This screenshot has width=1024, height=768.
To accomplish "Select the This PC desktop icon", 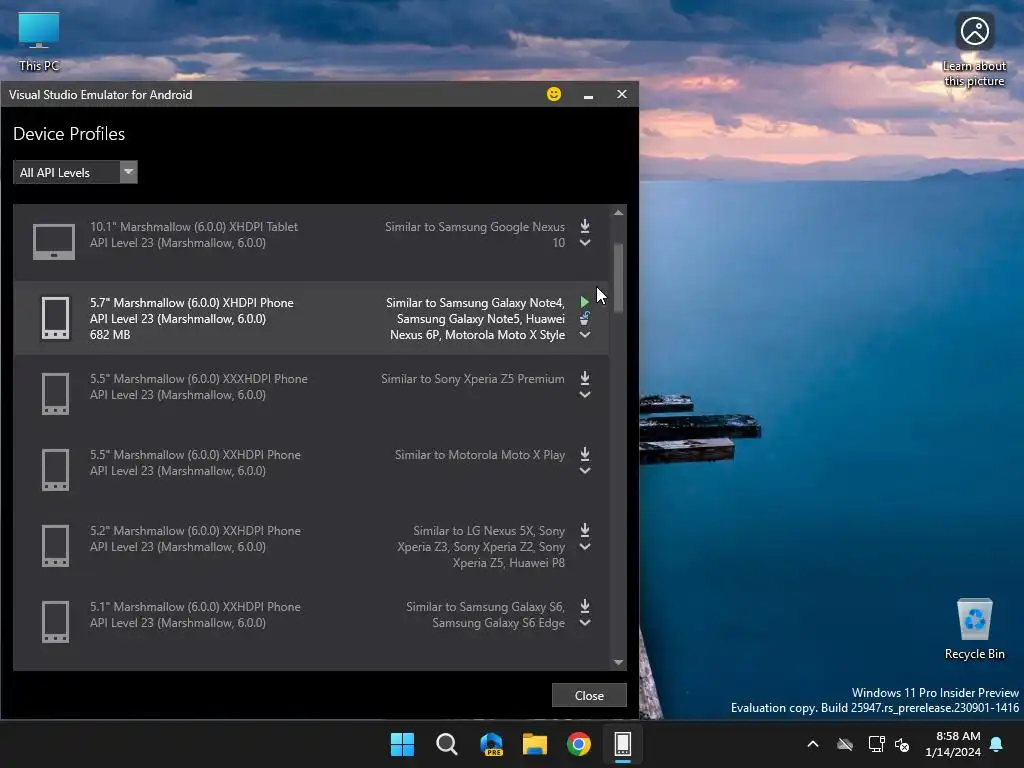I will (x=39, y=41).
